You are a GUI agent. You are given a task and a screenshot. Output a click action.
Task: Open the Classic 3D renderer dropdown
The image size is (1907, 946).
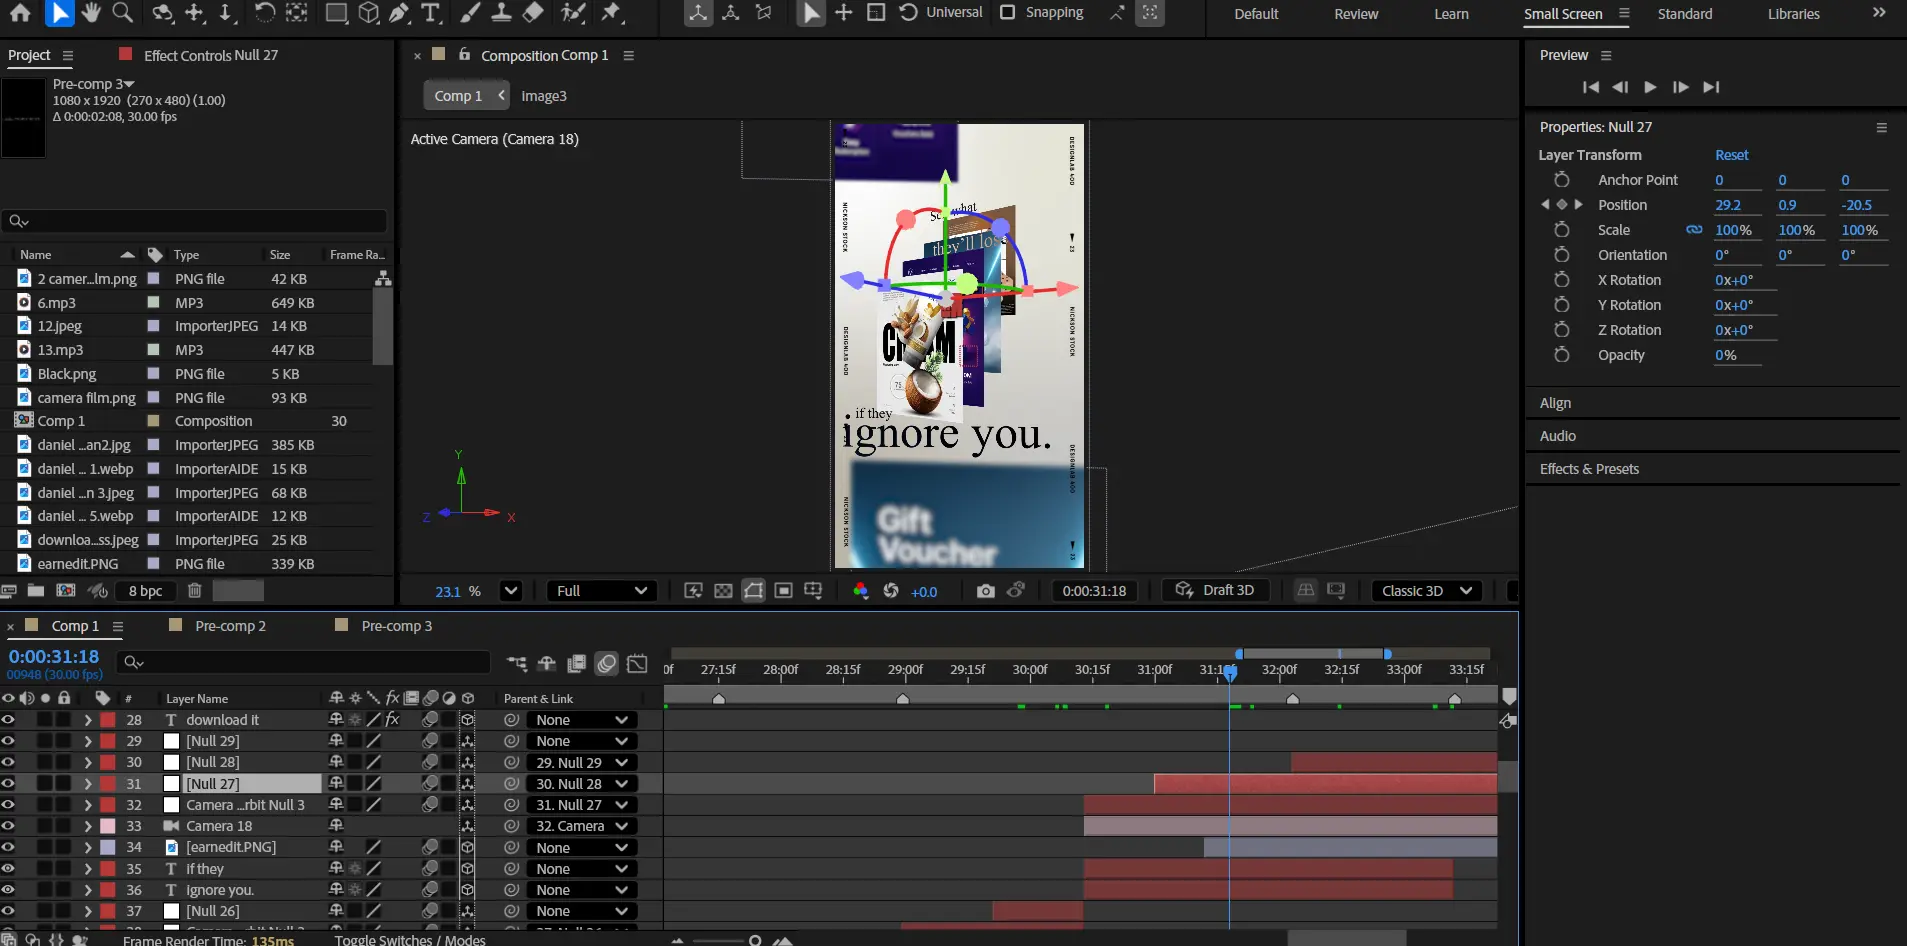click(1426, 591)
